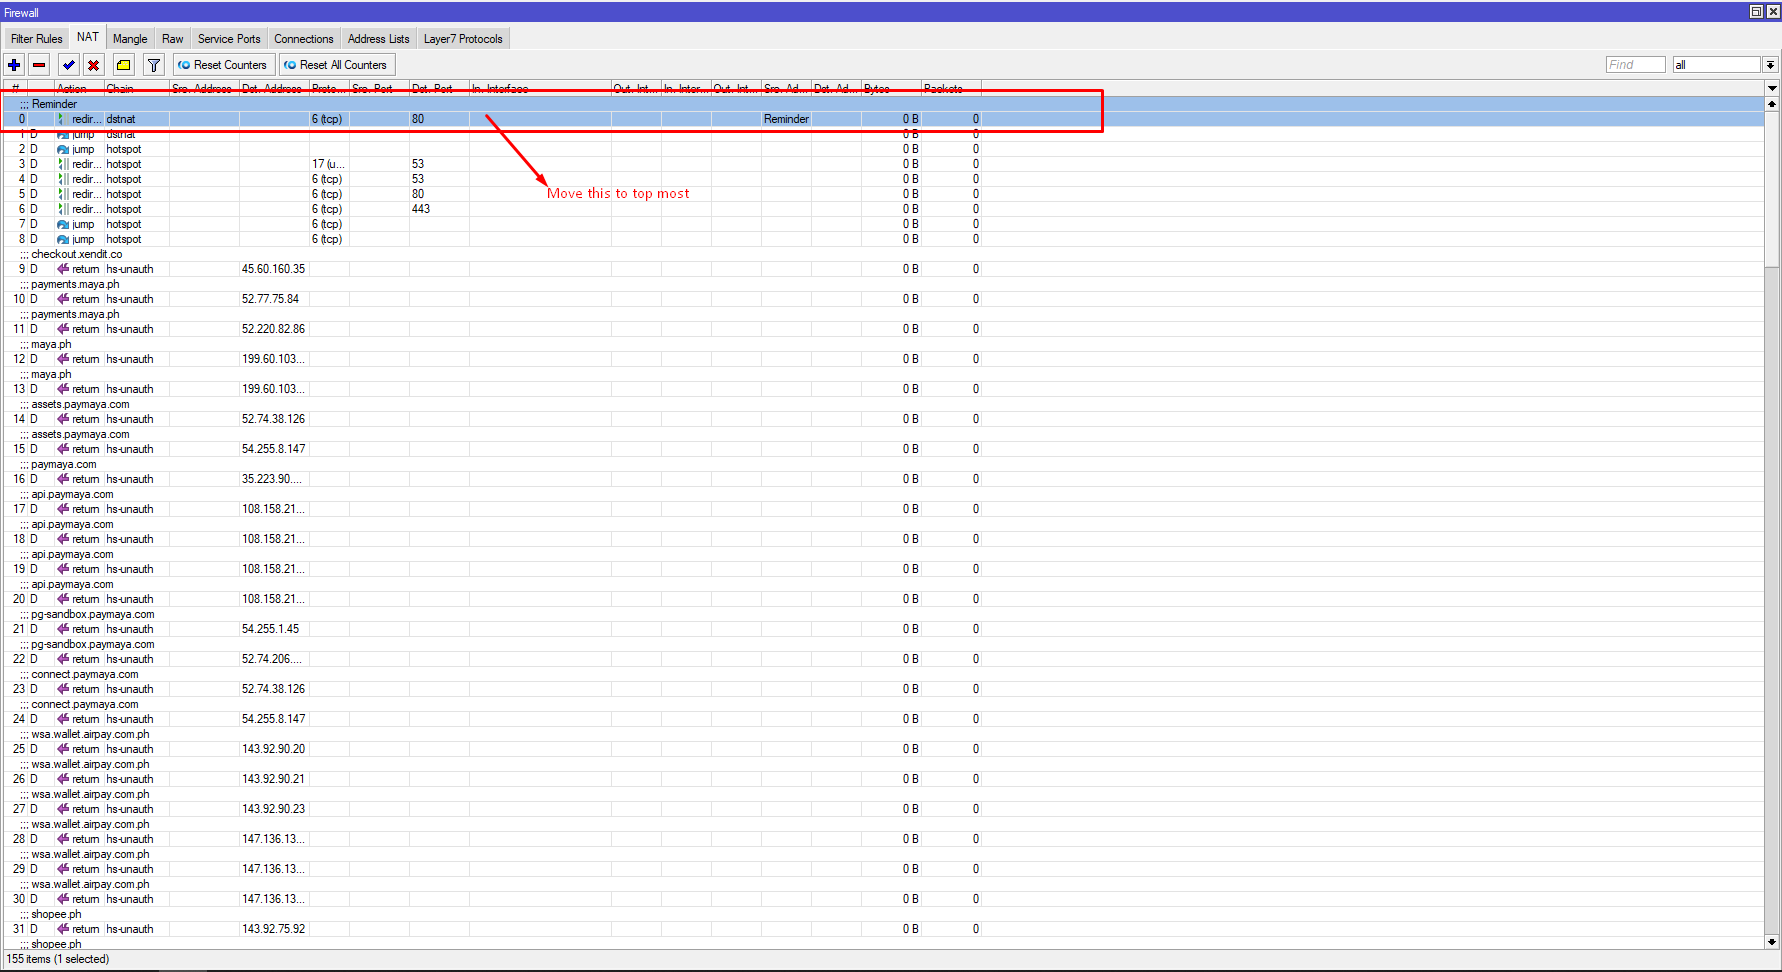This screenshot has width=1782, height=972.
Task: Click the blue plus Add rule icon
Action: pyautogui.click(x=14, y=65)
